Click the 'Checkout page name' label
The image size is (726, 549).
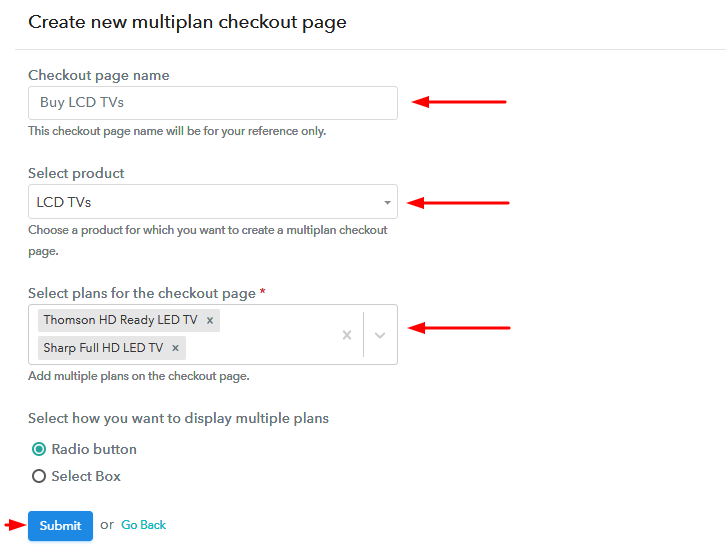tap(99, 75)
